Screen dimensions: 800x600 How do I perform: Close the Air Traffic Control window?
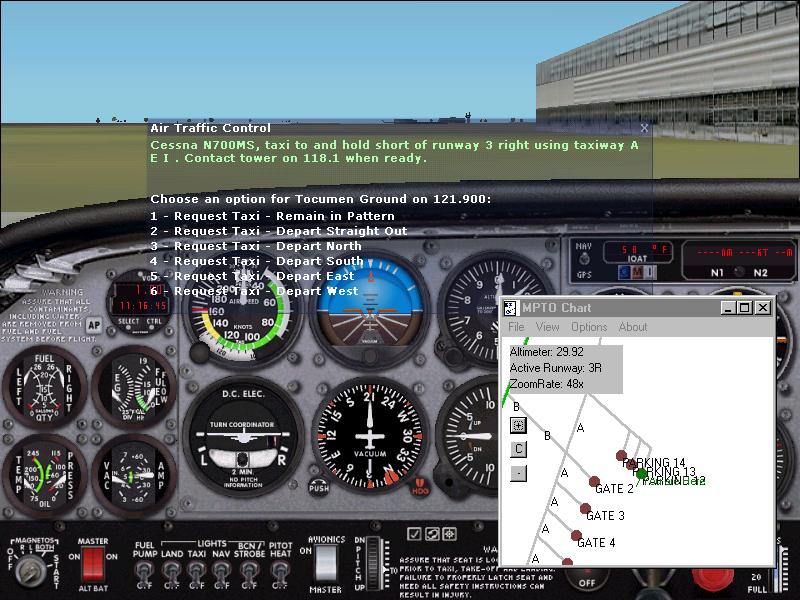[644, 128]
